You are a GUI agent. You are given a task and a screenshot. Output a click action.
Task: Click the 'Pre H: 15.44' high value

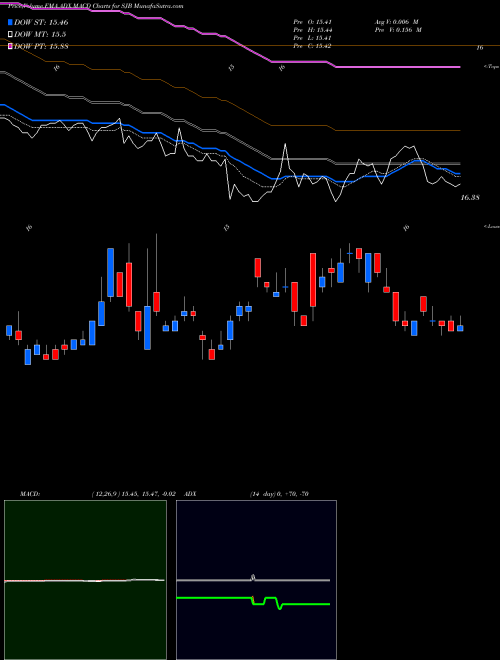(312, 30)
